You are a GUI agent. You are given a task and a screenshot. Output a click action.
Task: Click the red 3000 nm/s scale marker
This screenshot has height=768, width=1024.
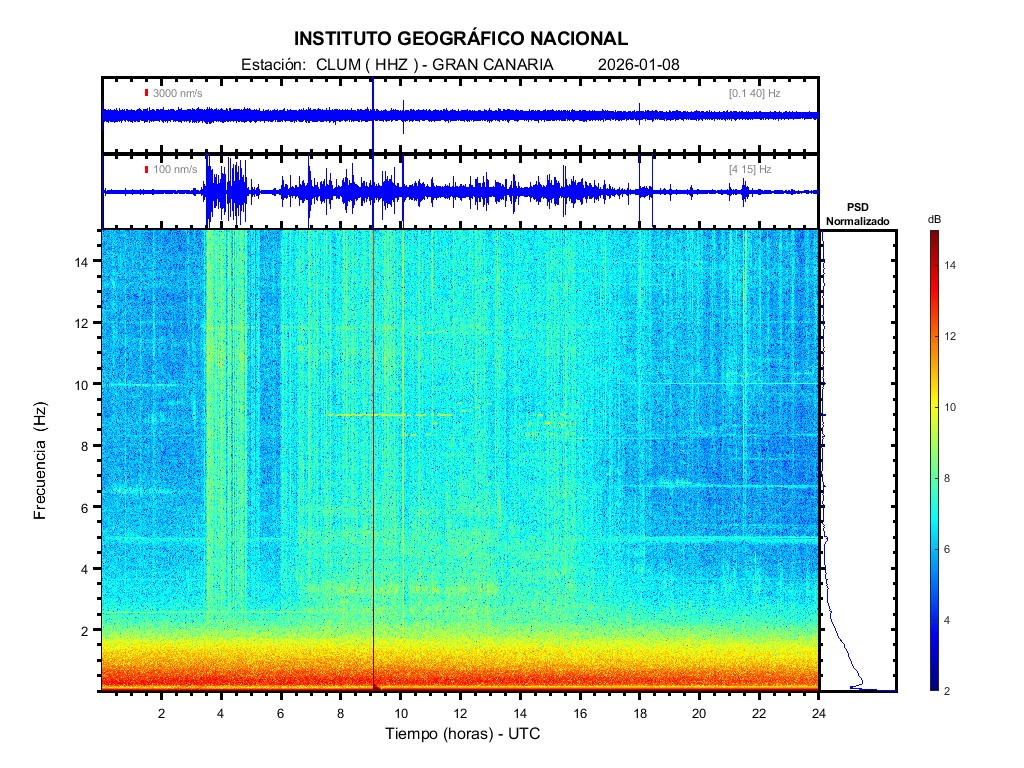coord(147,93)
